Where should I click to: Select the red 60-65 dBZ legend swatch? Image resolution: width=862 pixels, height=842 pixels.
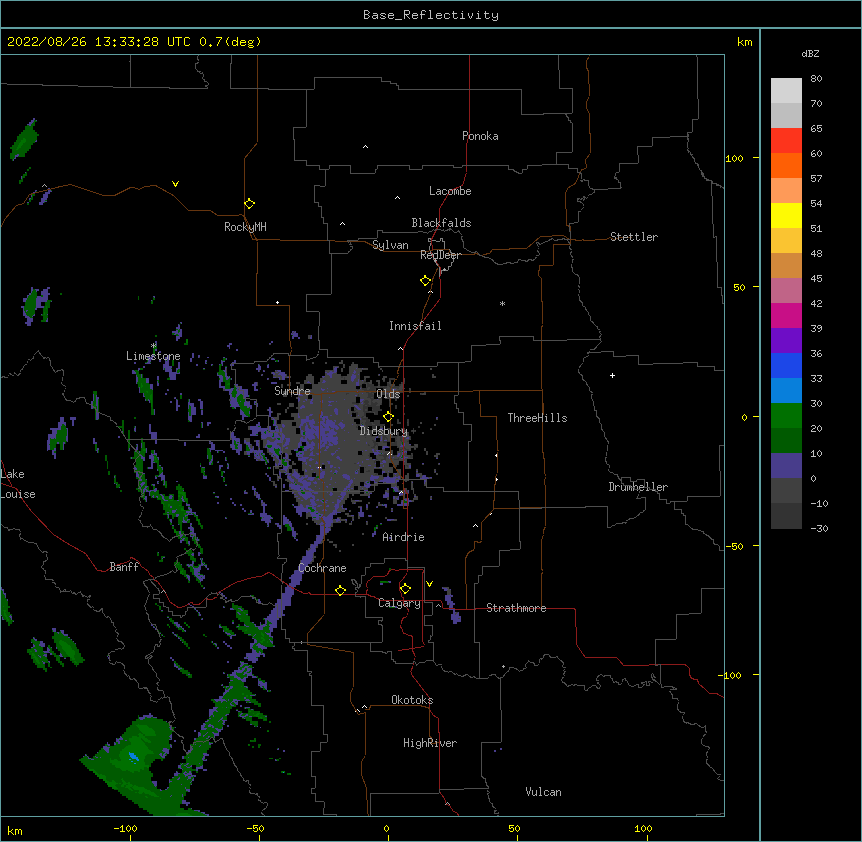pyautogui.click(x=786, y=141)
